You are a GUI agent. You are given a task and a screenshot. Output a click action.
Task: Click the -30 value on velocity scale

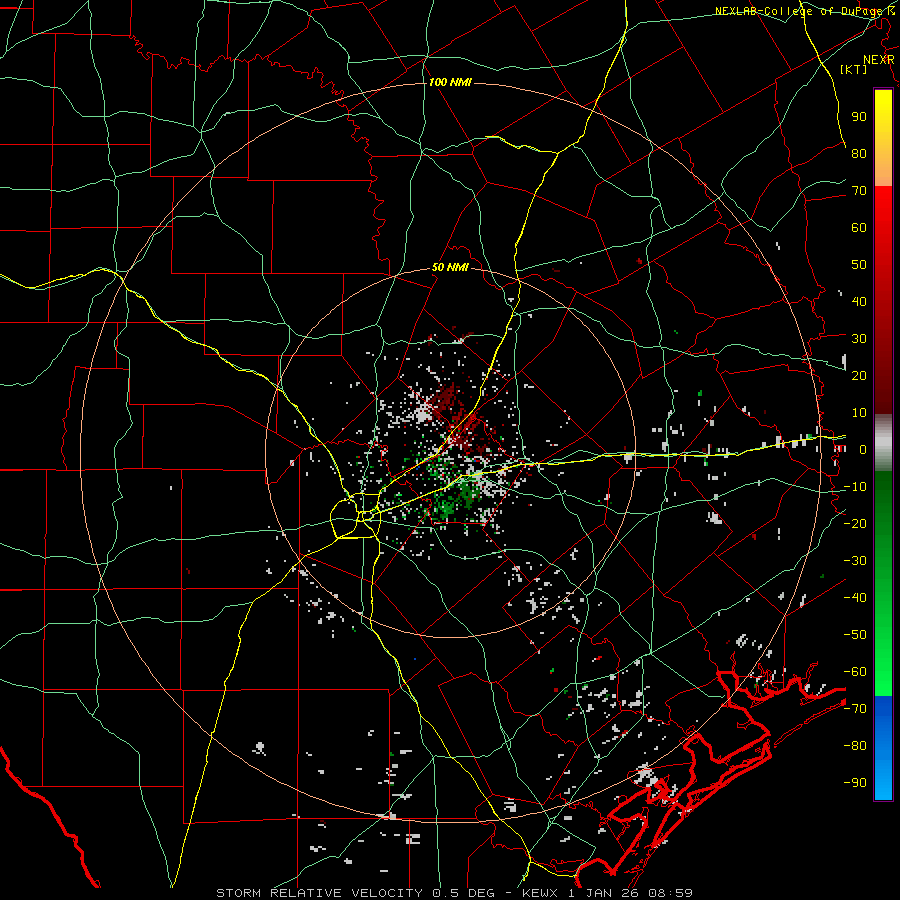[855, 561]
